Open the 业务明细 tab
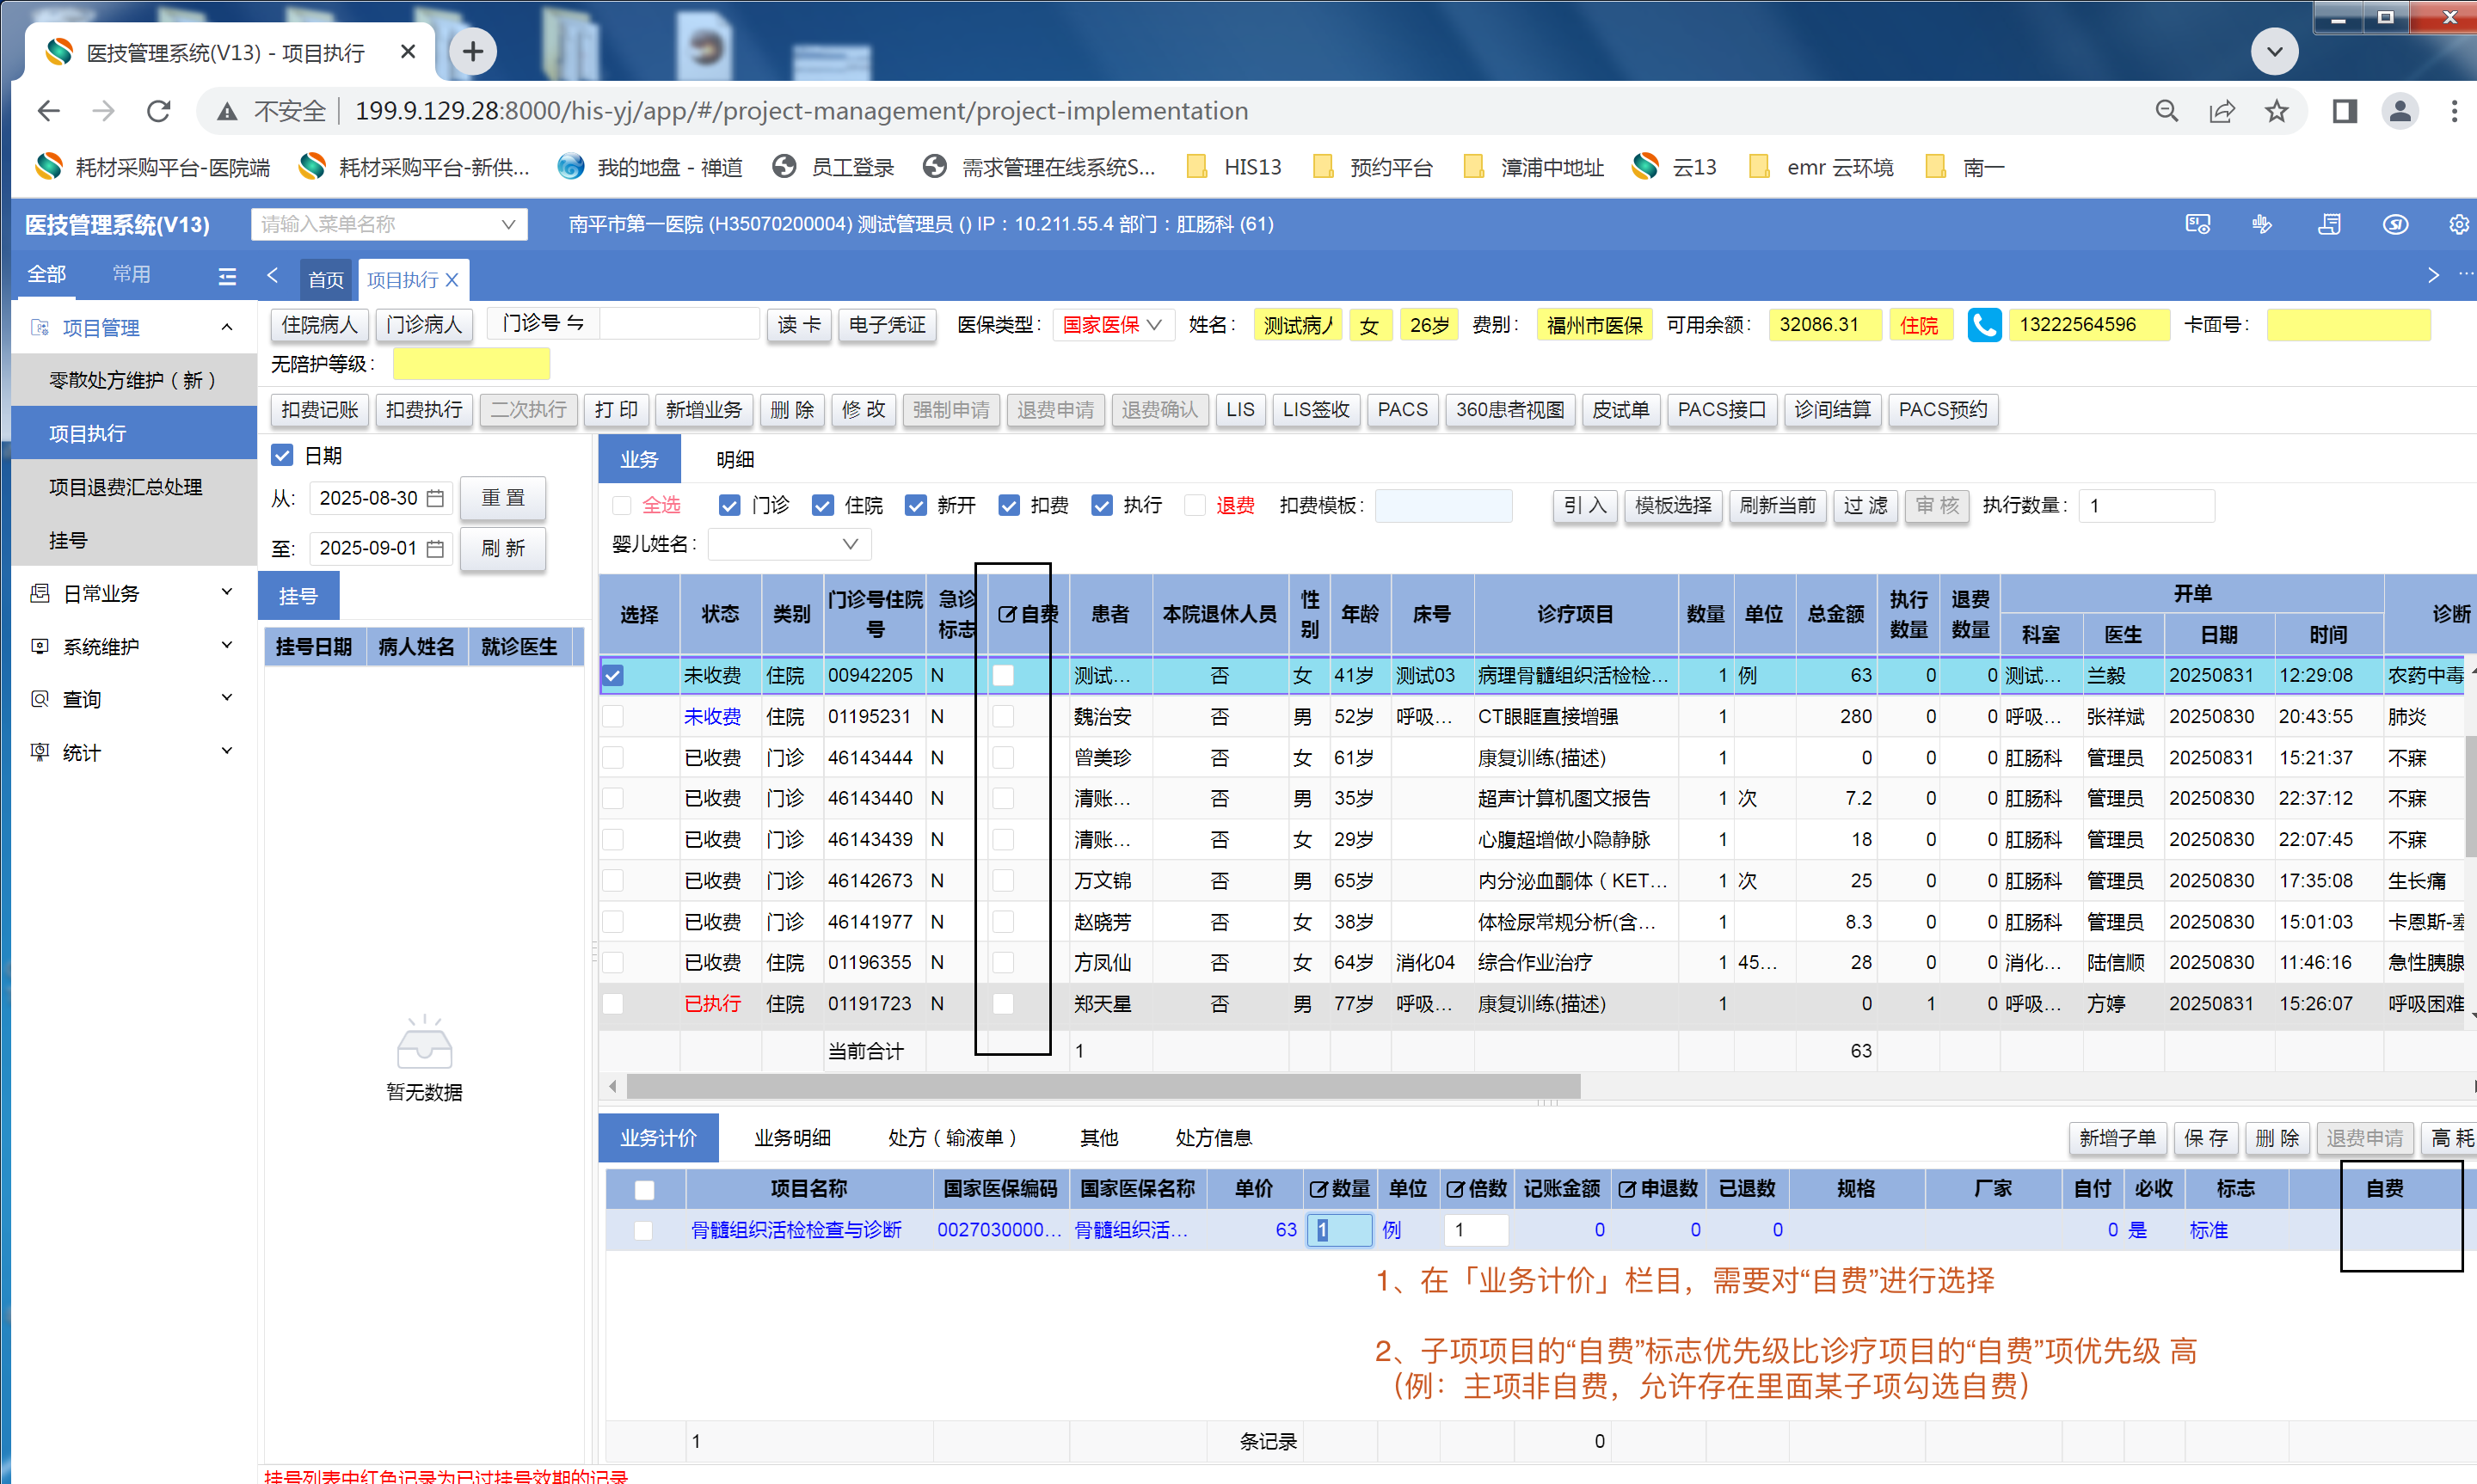2477x1484 pixels. [x=791, y=1138]
